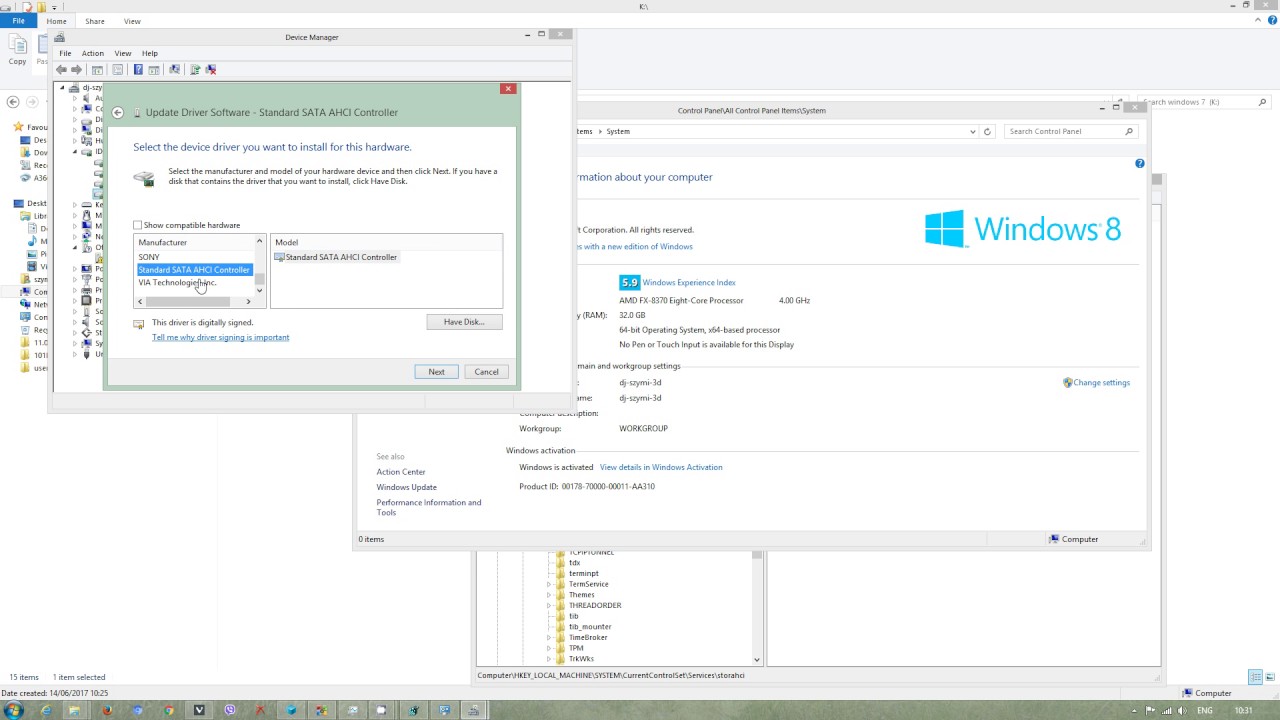Expand THREADORDER key in Registry Editor
This screenshot has width=1280, height=720.
pos(548,605)
